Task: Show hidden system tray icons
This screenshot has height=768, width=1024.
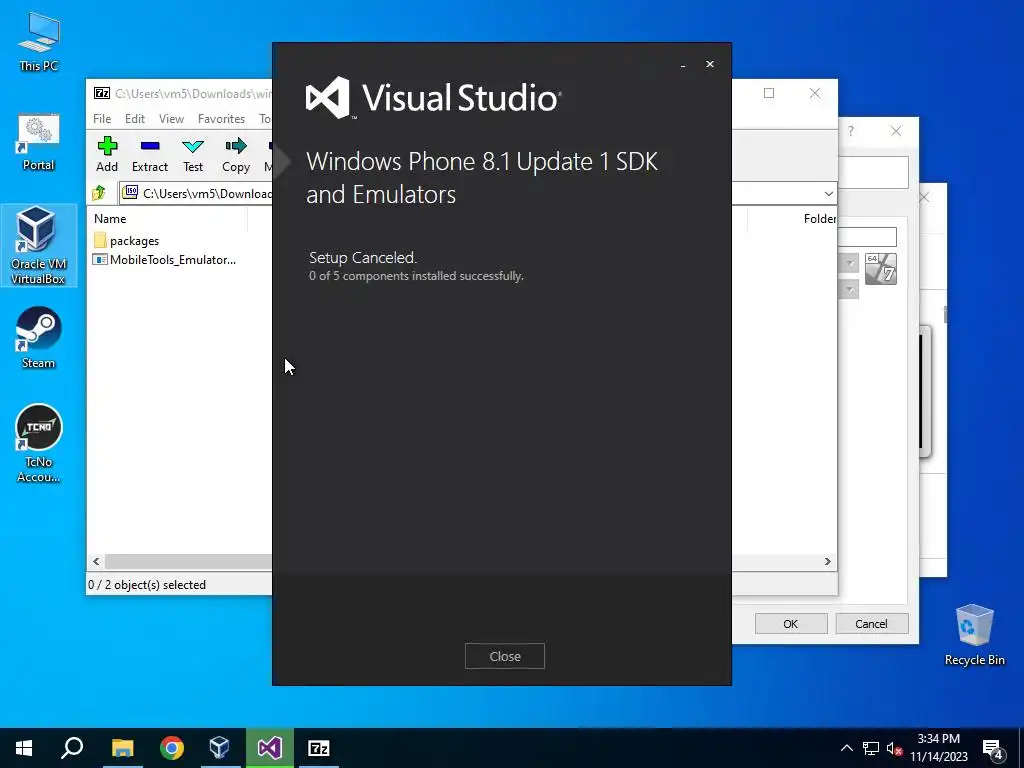Action: 846,748
